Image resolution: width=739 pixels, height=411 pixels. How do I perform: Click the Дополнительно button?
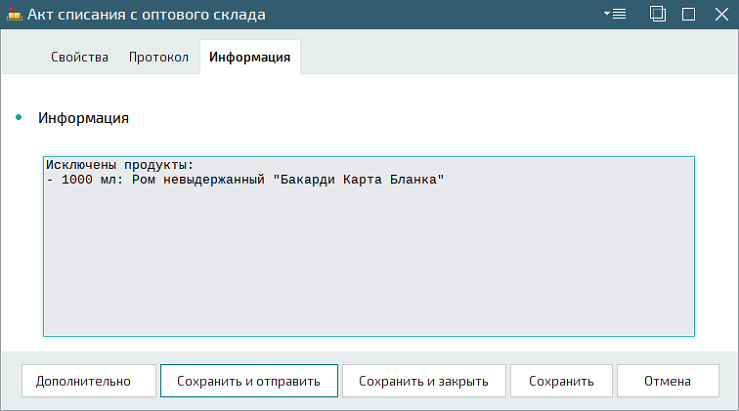[89, 381]
